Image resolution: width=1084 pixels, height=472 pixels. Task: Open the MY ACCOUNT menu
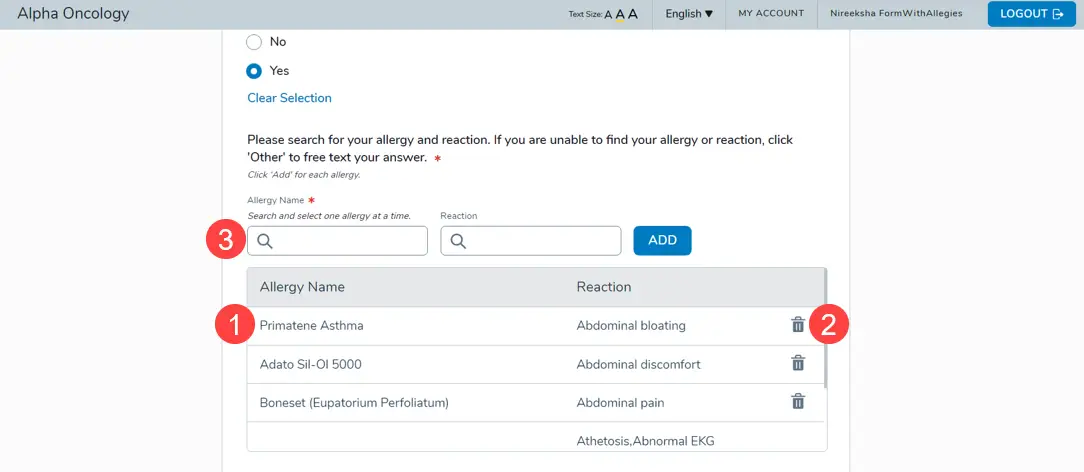pos(770,14)
